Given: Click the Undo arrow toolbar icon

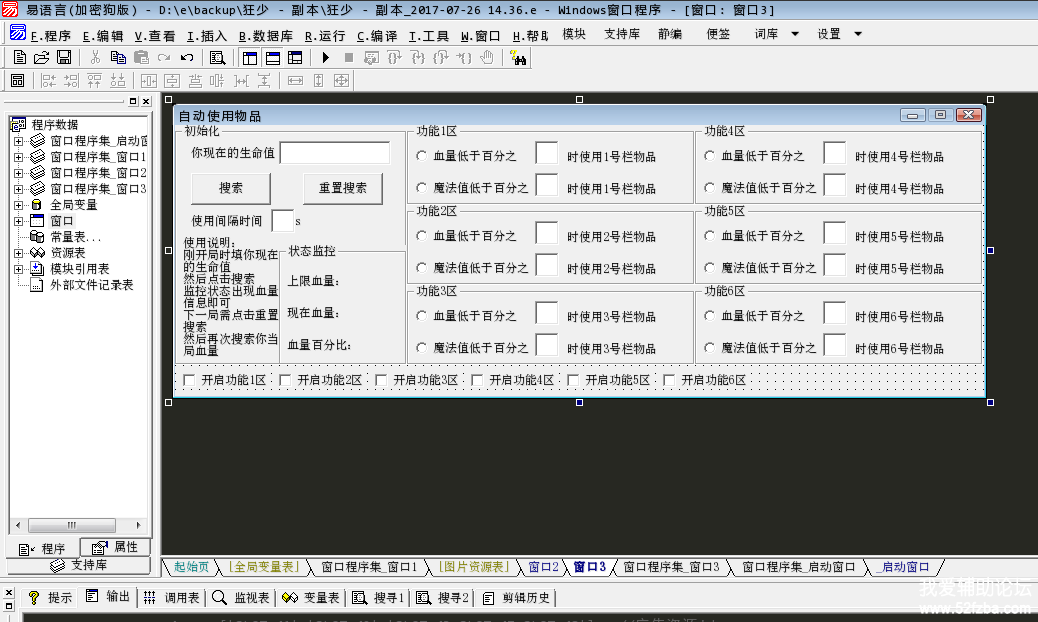Looking at the screenshot, I should pyautogui.click(x=187, y=58).
